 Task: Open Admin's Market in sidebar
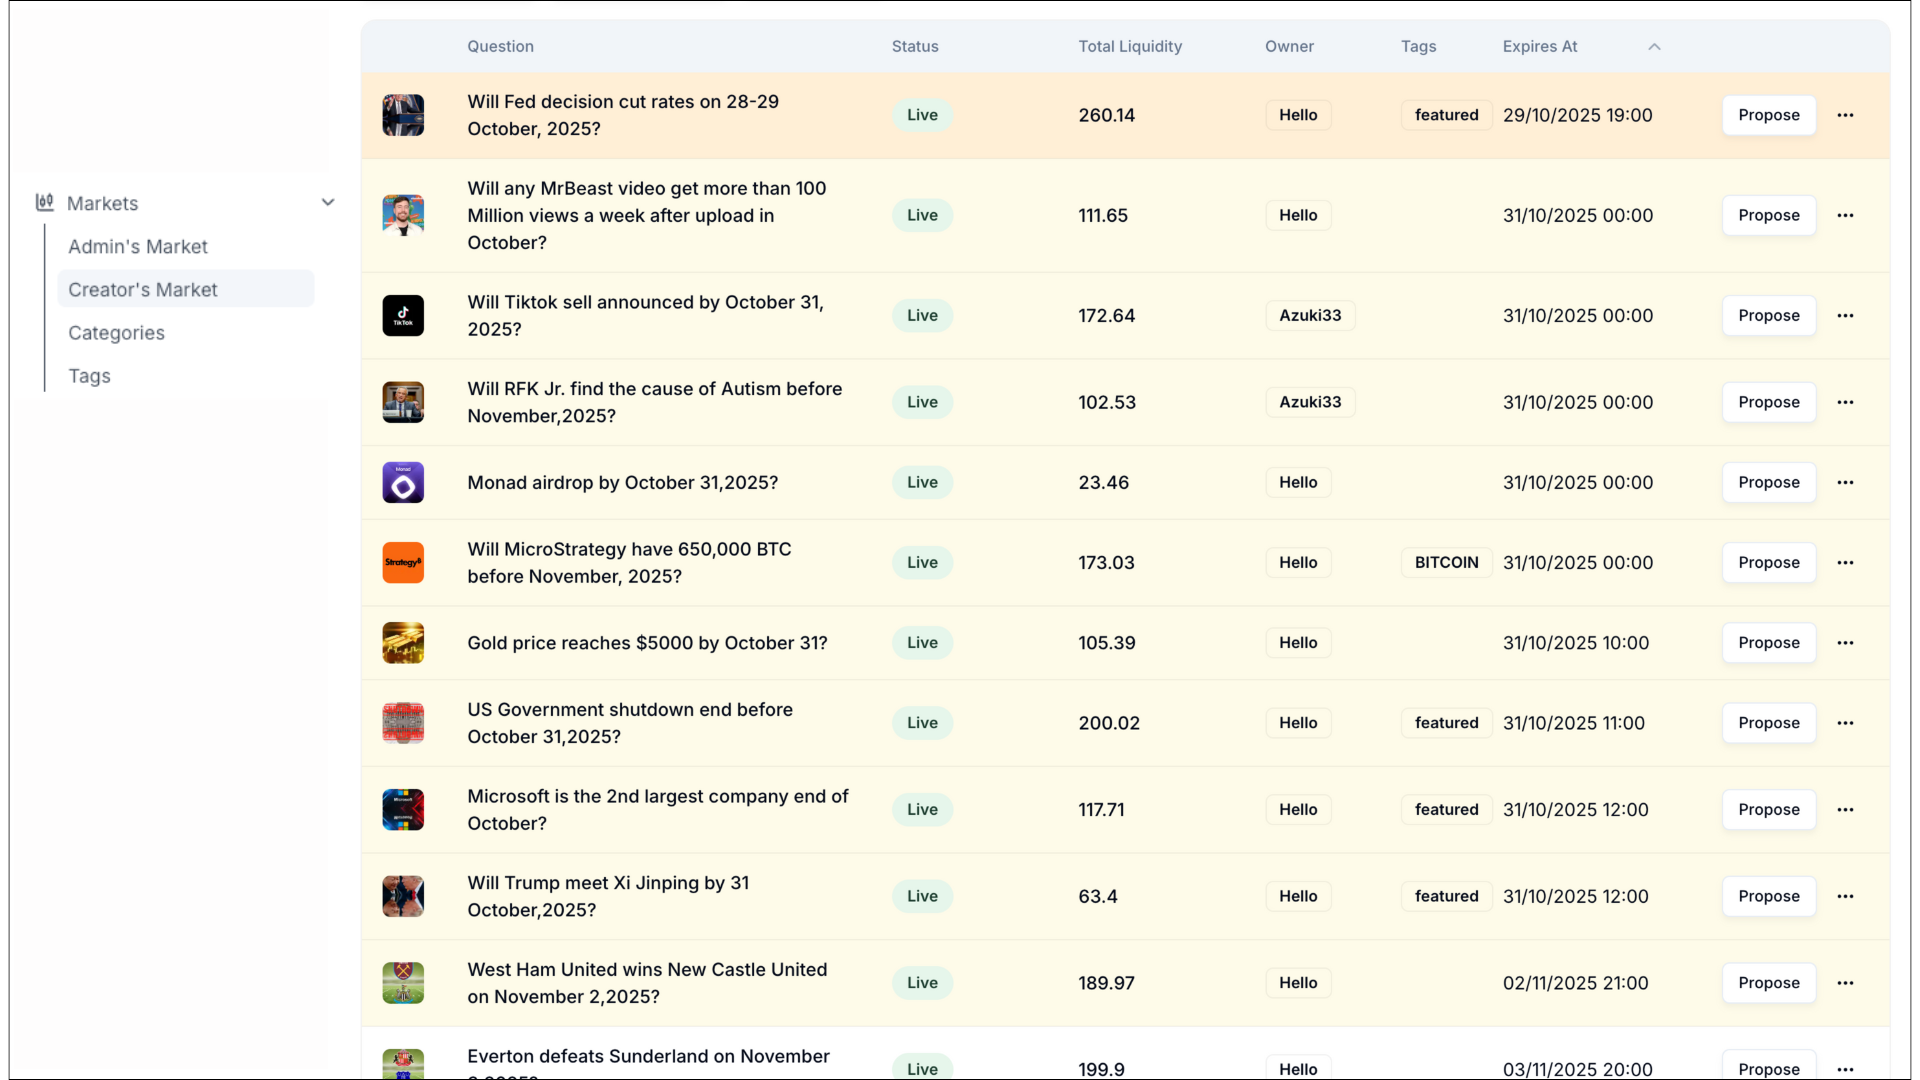coord(138,247)
